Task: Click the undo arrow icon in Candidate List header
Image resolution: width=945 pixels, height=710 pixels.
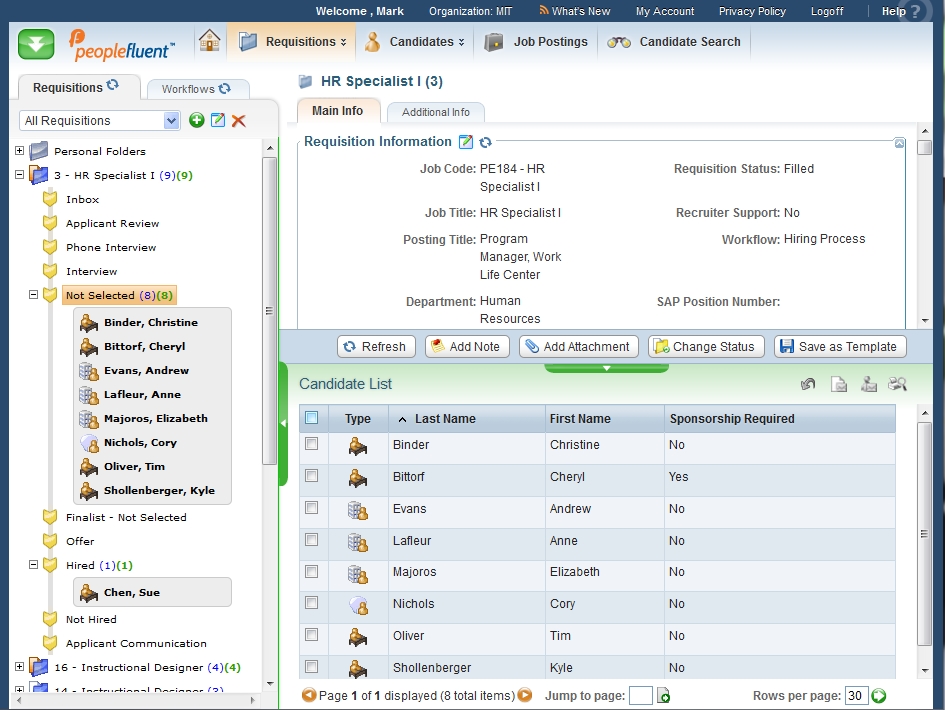Action: coord(808,384)
